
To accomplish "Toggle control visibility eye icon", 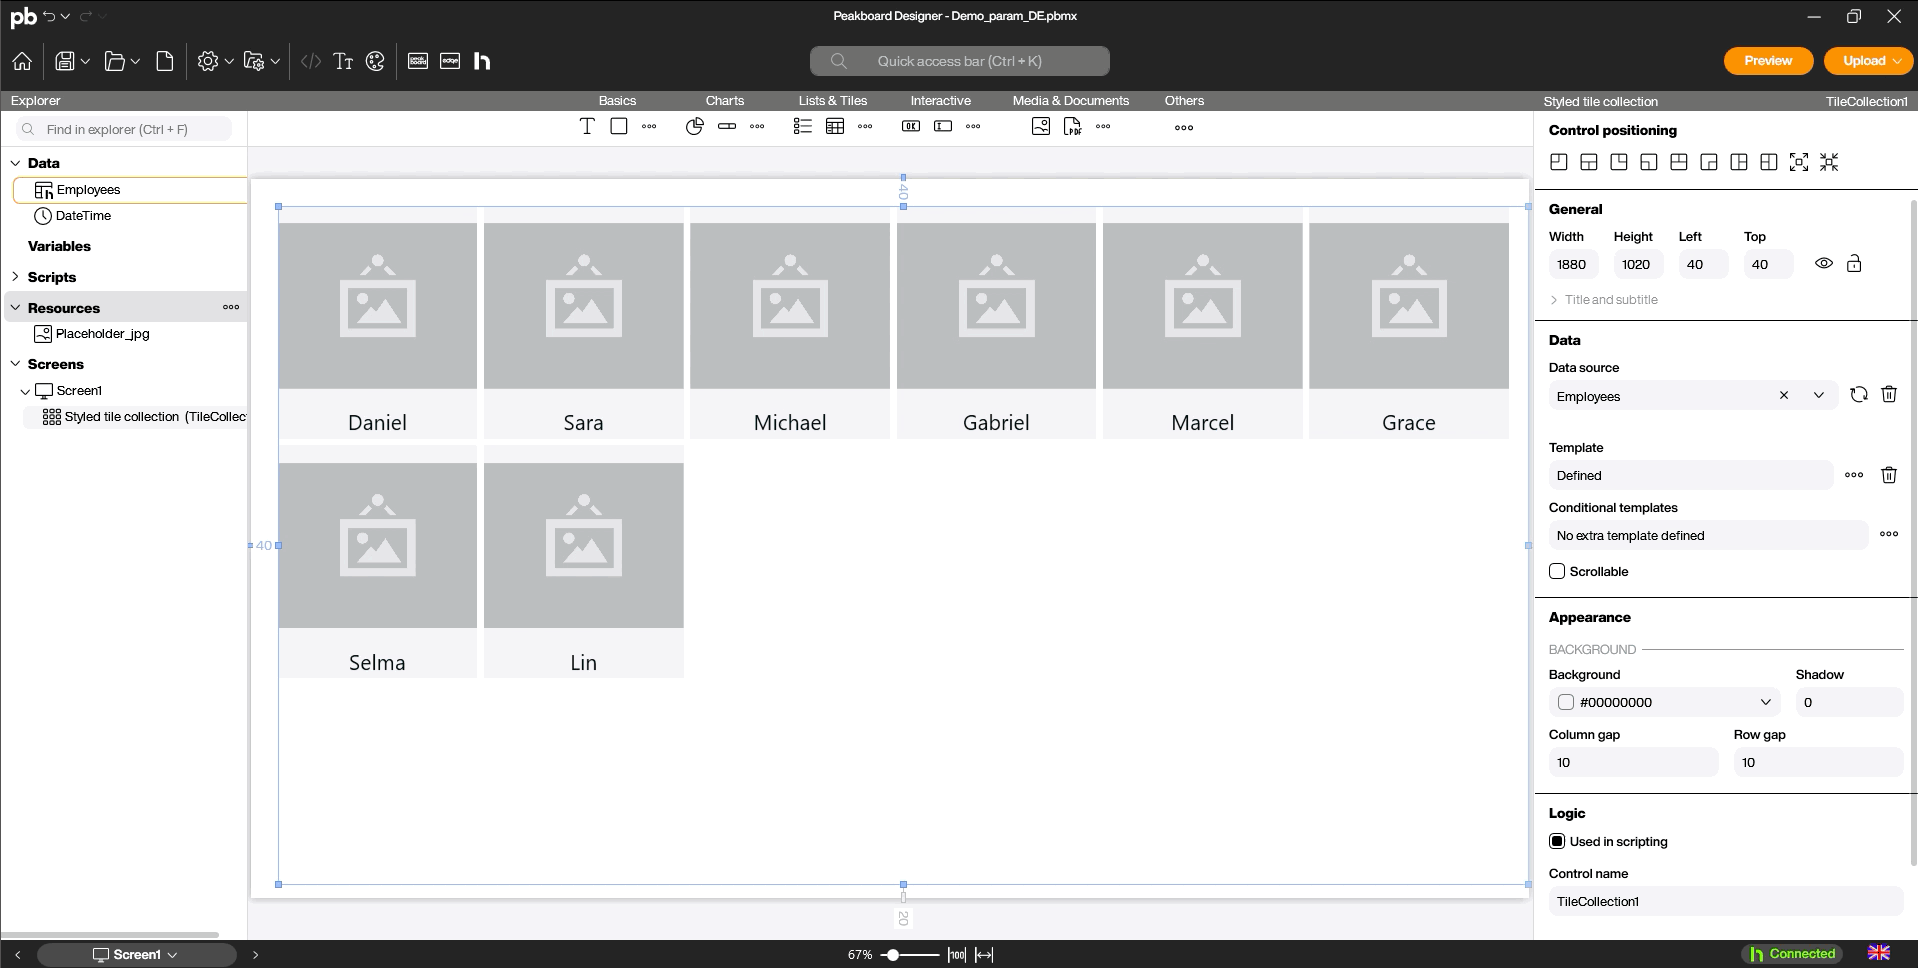I will (x=1823, y=264).
